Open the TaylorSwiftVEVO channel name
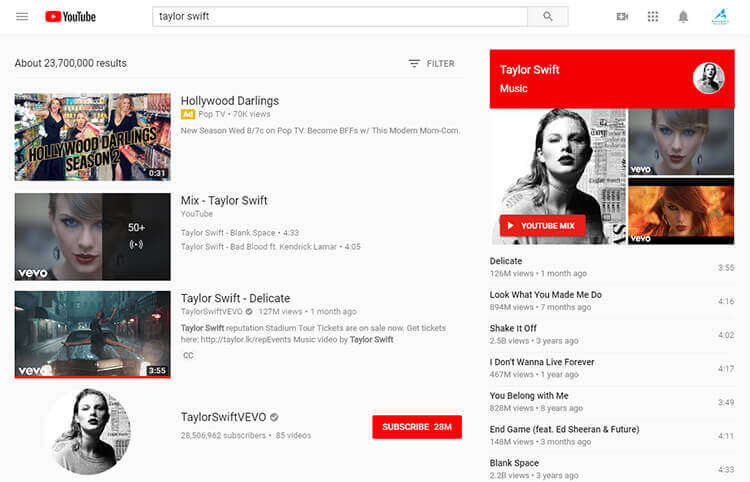Viewport: 750px width, 482px height. [x=223, y=417]
